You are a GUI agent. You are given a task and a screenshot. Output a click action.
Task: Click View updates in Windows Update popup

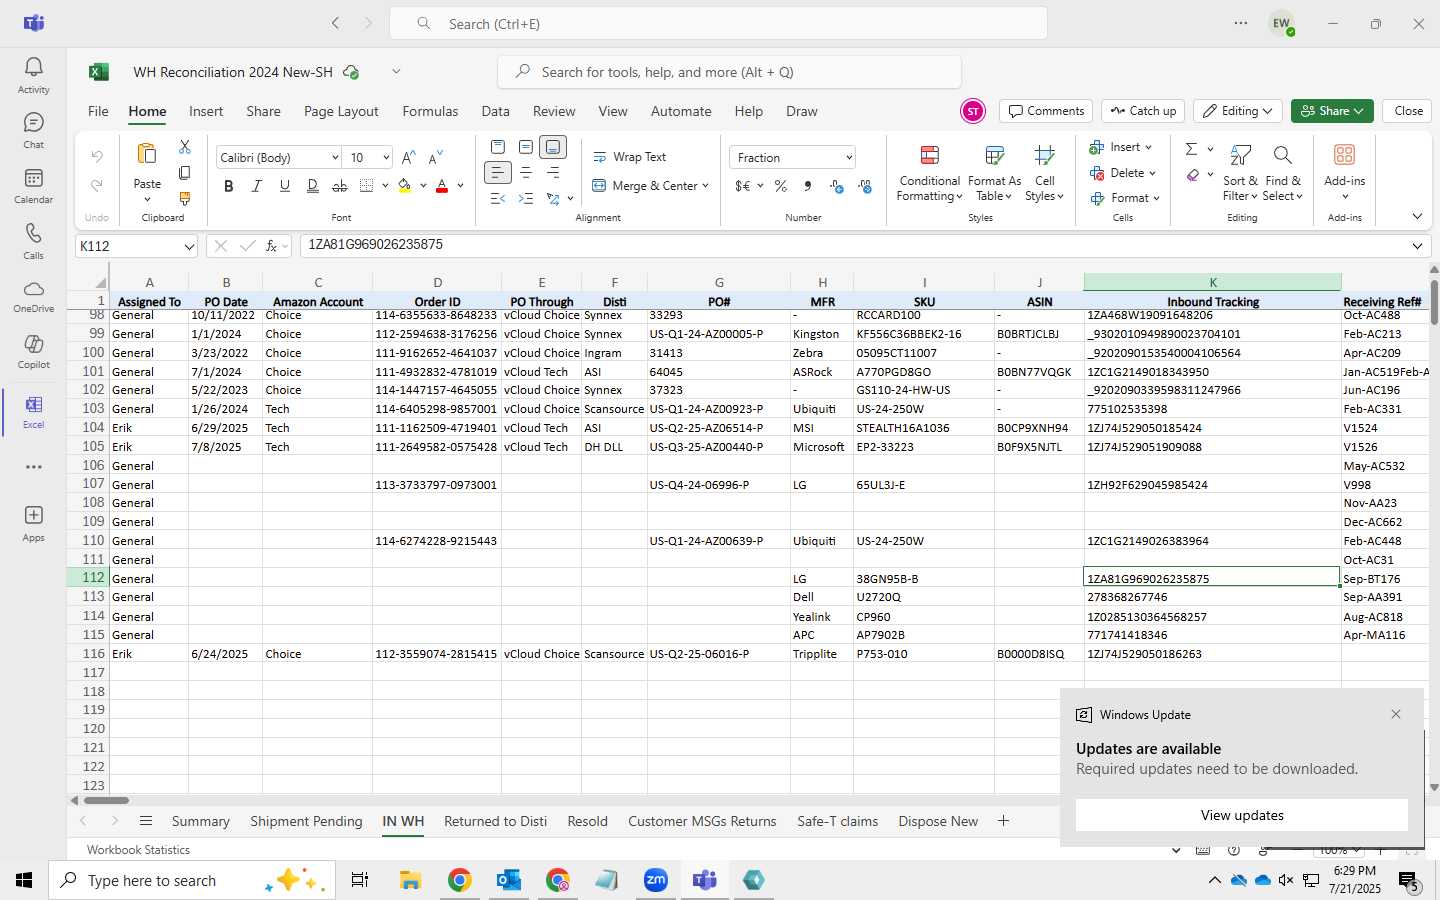pyautogui.click(x=1242, y=815)
